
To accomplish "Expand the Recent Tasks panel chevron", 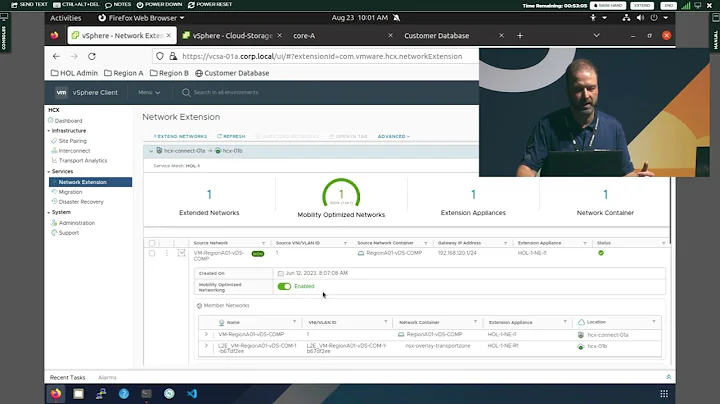I will pos(669,377).
